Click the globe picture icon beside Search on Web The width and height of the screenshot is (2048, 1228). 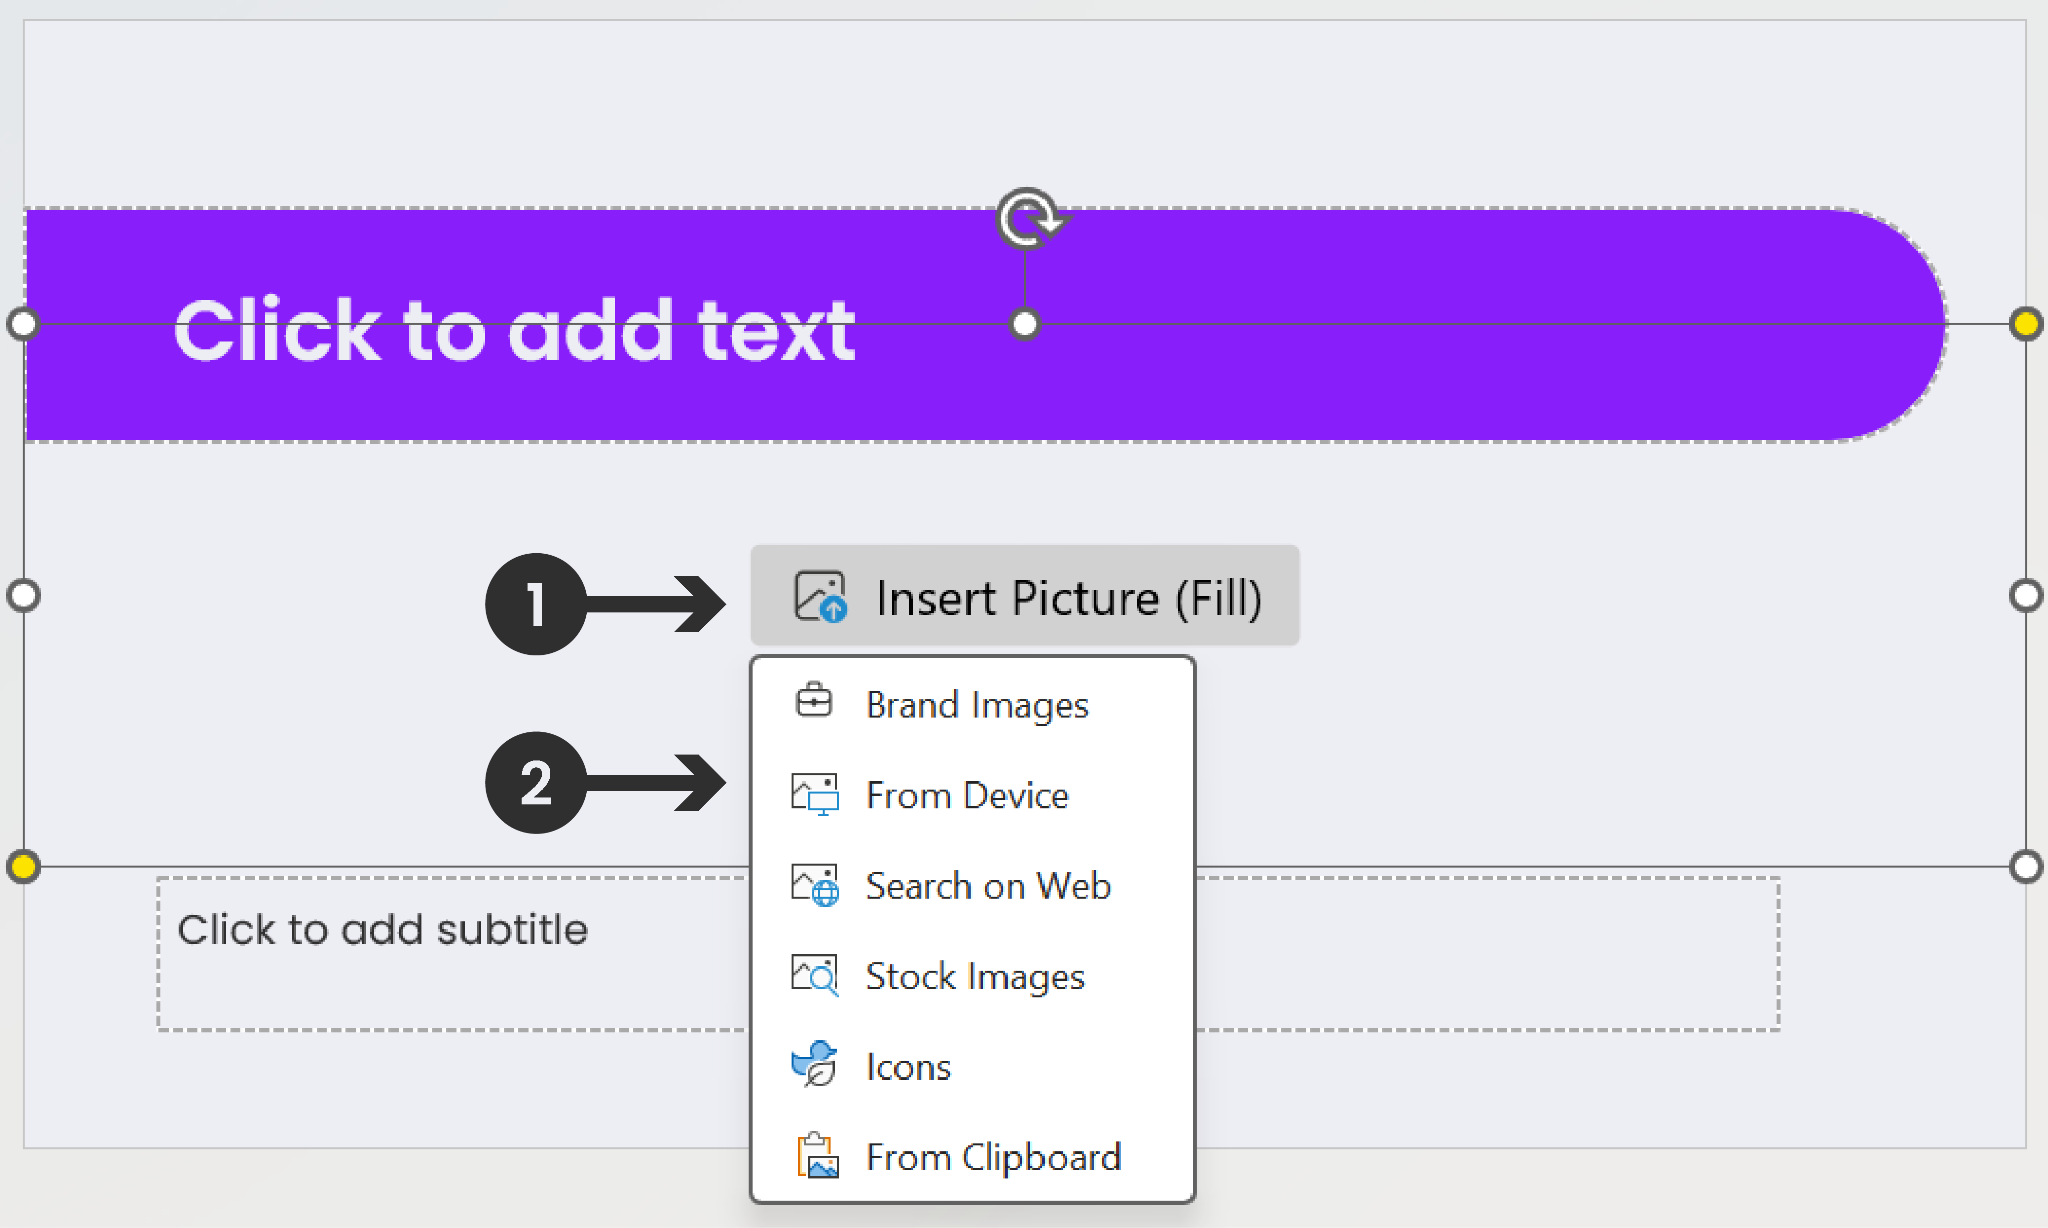click(x=815, y=885)
